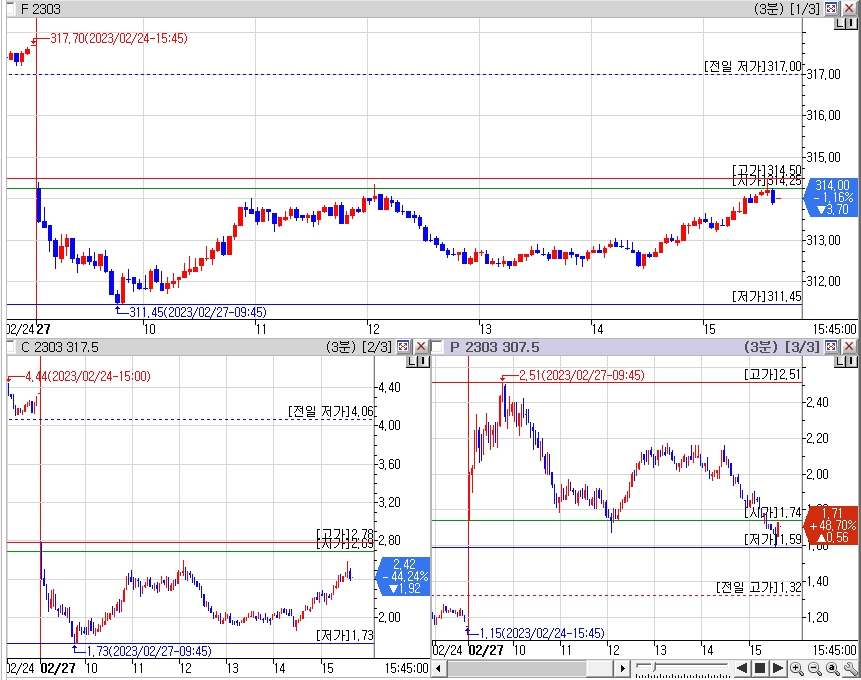Screen dimensions: 861x680
Task: Click the 1.71 current price tag
Action: click(831, 525)
